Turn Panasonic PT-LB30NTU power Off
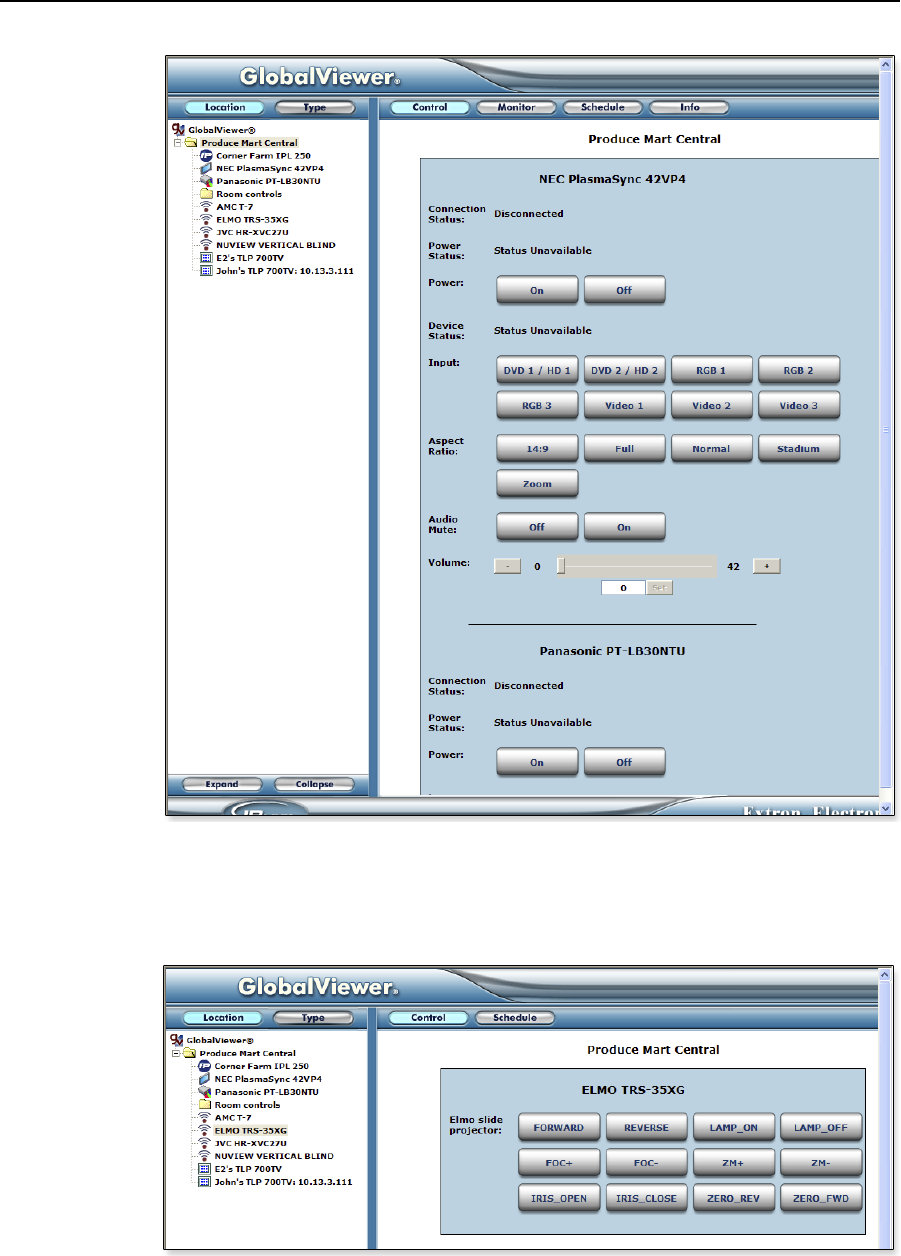 (x=624, y=762)
